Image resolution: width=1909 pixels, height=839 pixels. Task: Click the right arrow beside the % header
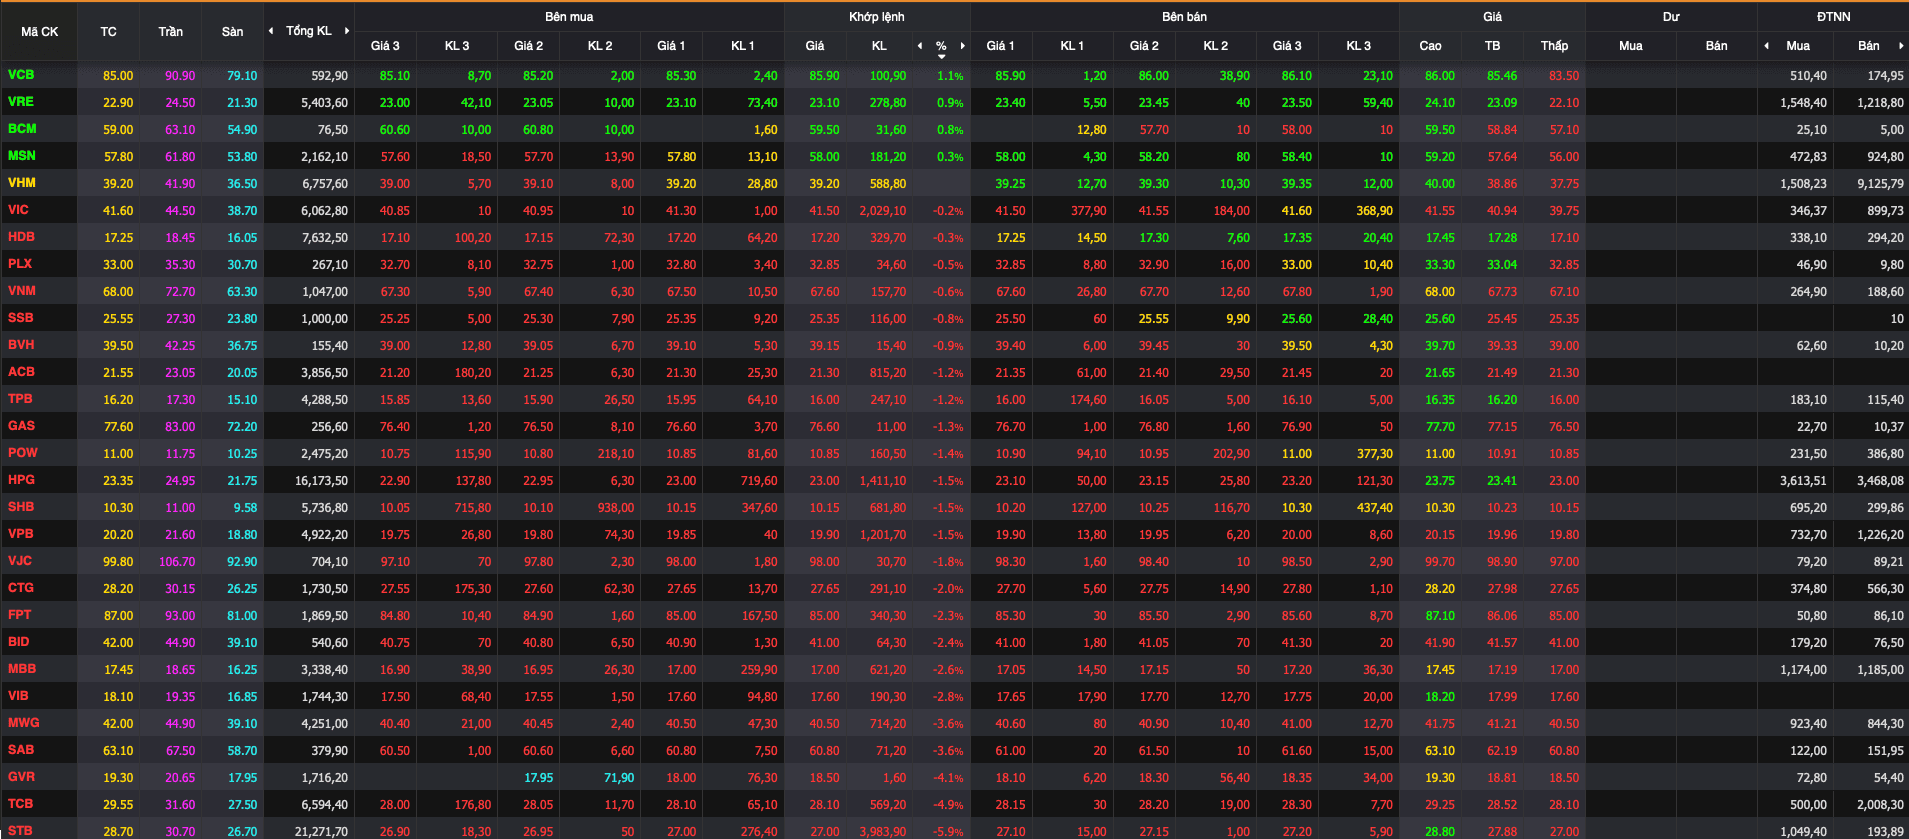(963, 46)
